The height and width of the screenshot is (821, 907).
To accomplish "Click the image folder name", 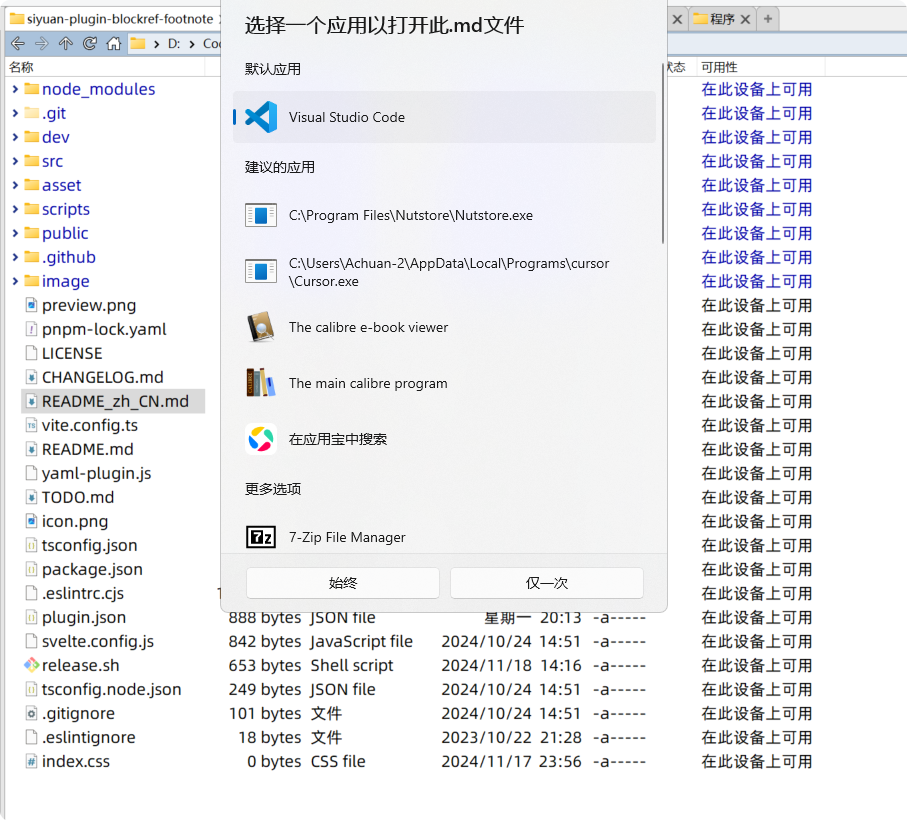I will [x=65, y=281].
